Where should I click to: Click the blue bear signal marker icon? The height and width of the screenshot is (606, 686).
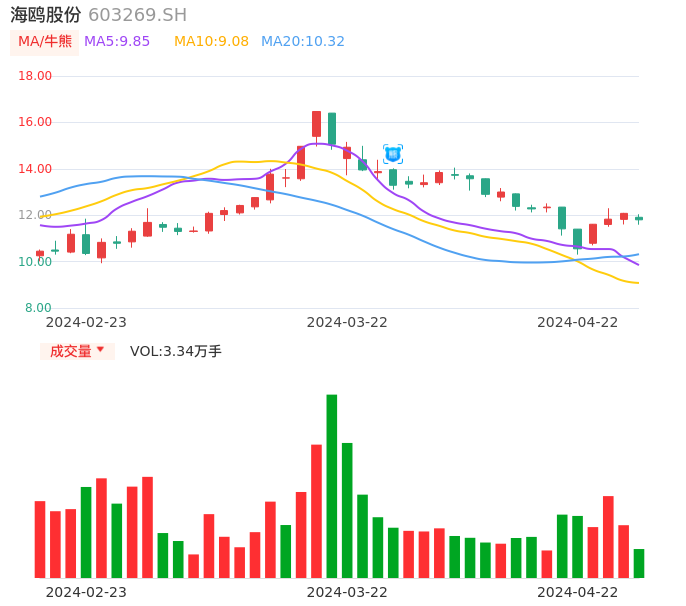393,154
